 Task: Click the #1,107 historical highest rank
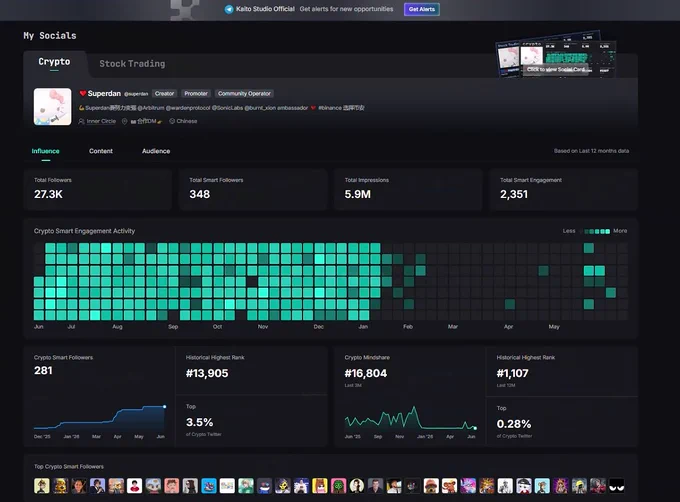tap(512, 373)
